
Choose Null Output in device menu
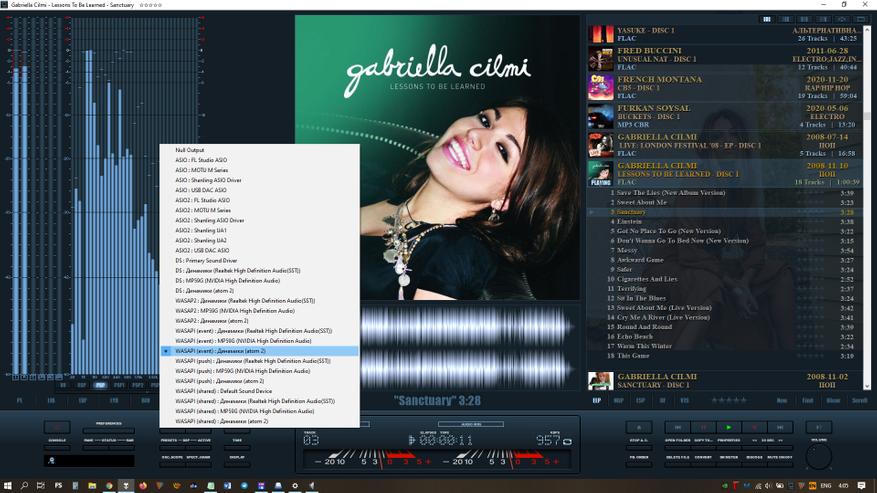[x=259, y=150]
